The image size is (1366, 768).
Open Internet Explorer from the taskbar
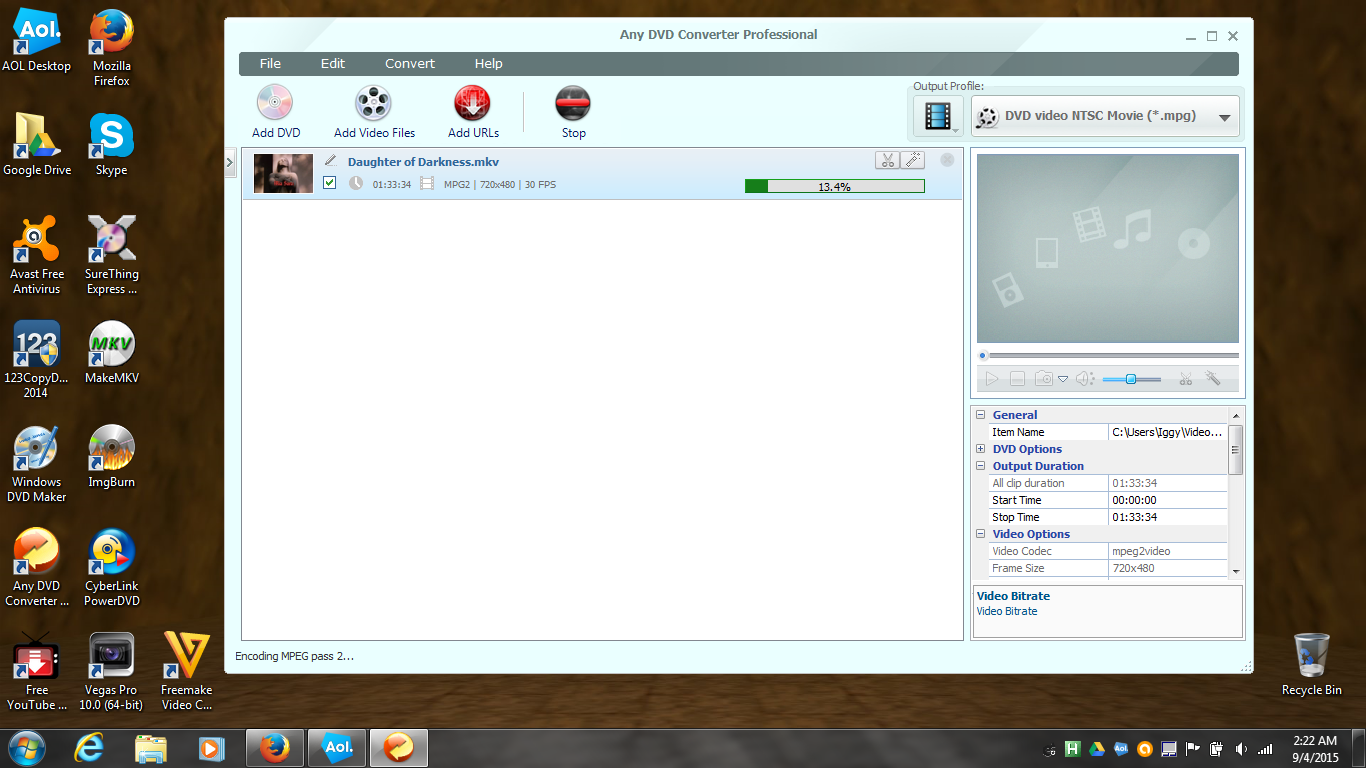tap(89, 747)
